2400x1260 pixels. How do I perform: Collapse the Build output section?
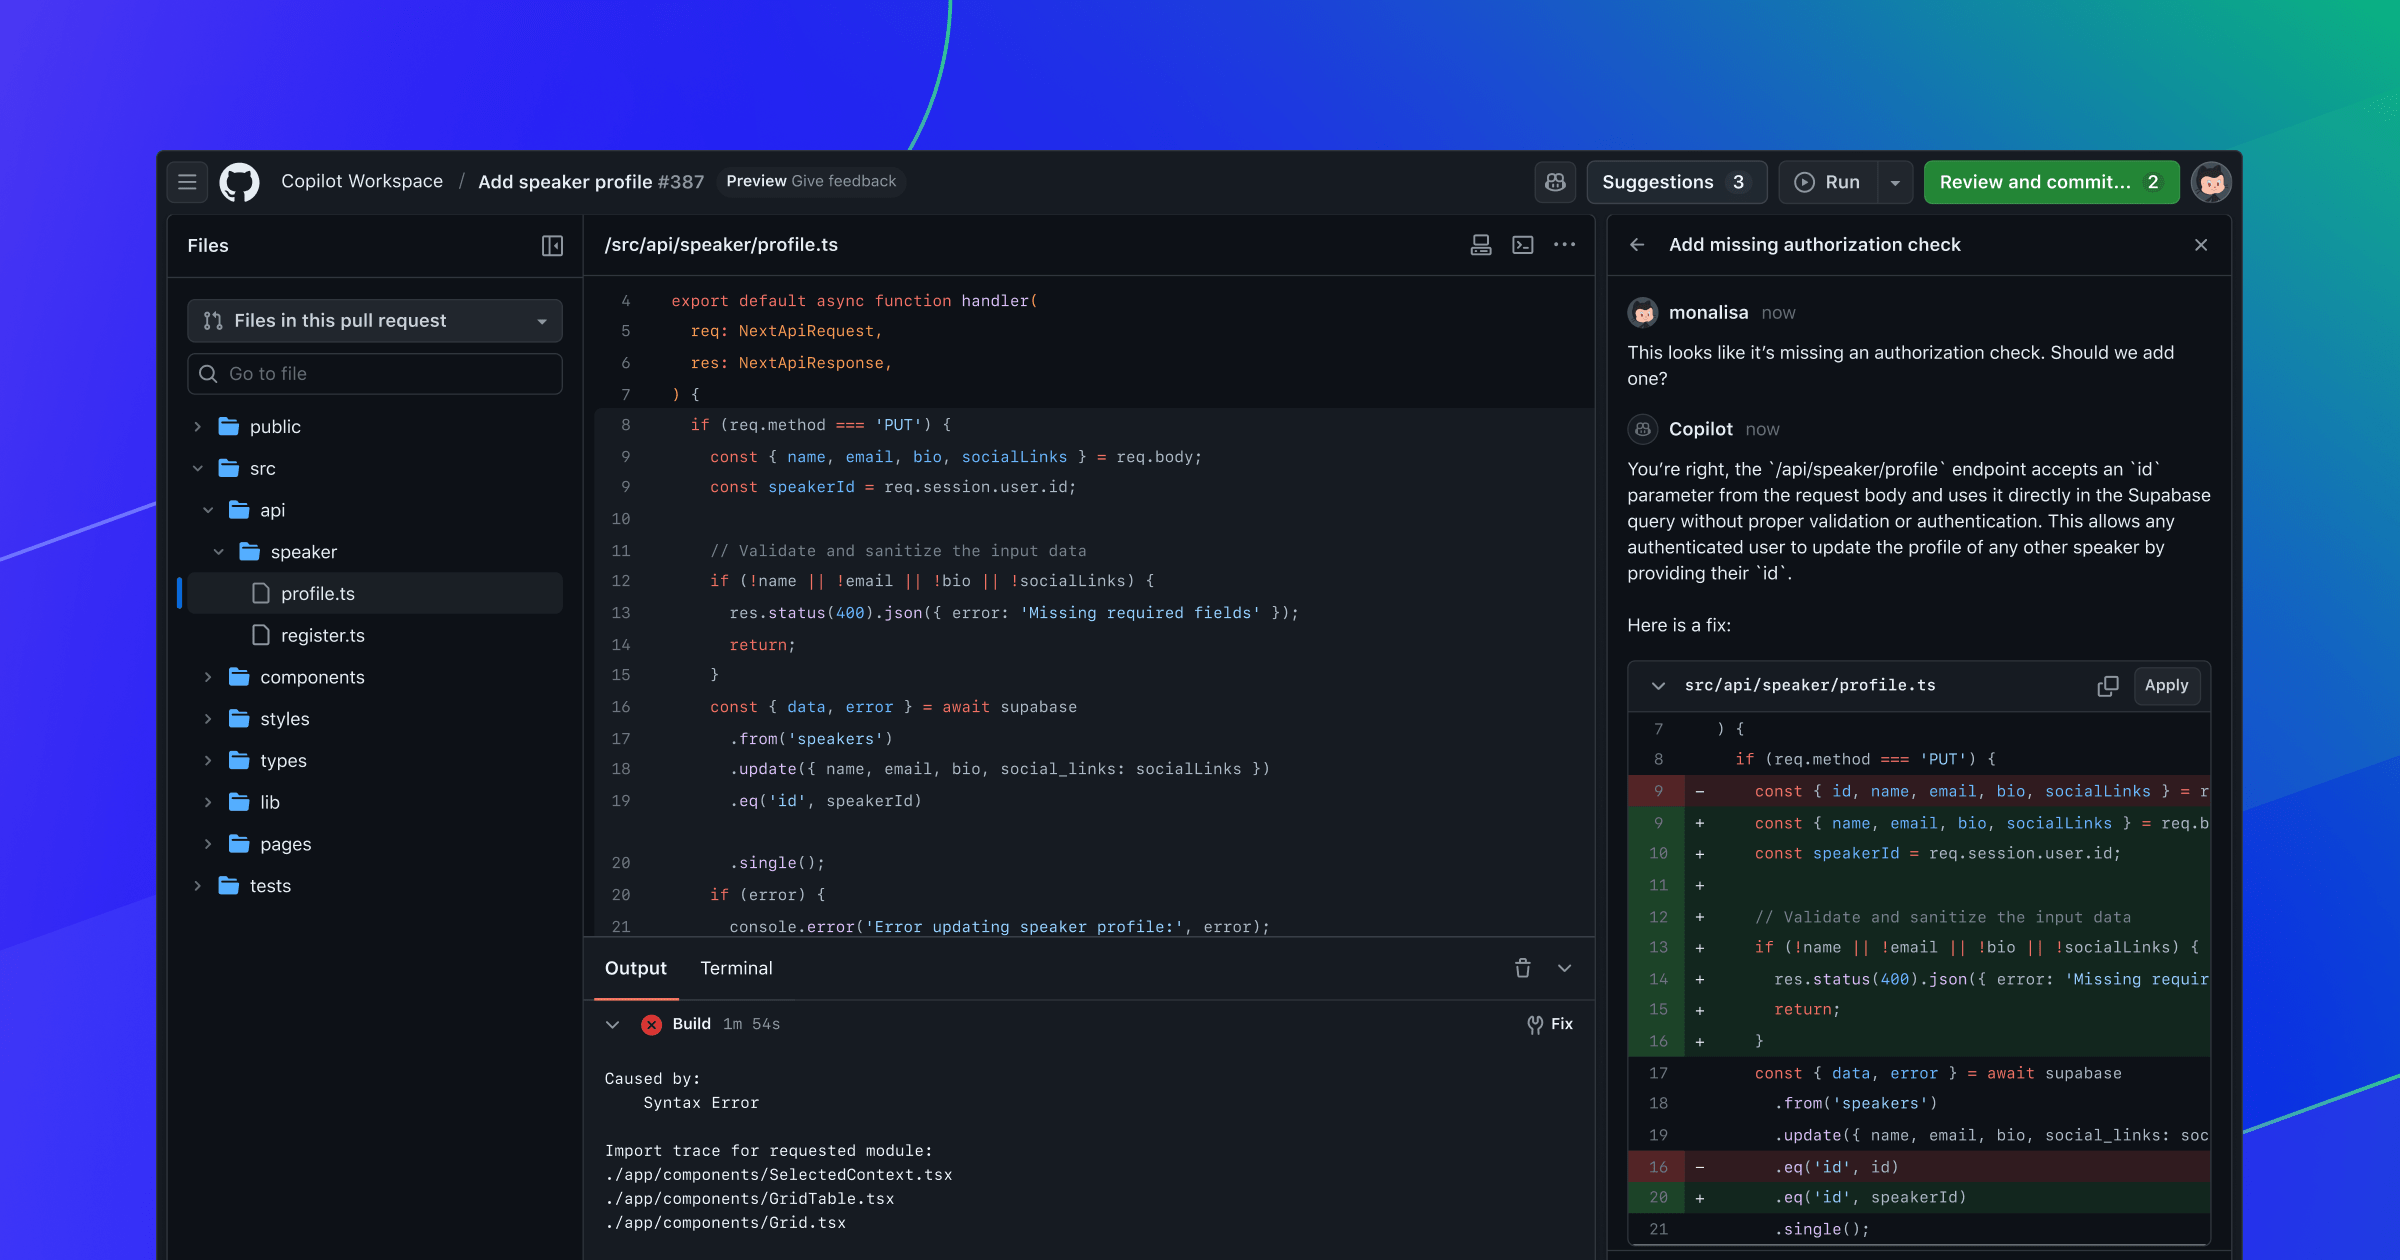613,1024
